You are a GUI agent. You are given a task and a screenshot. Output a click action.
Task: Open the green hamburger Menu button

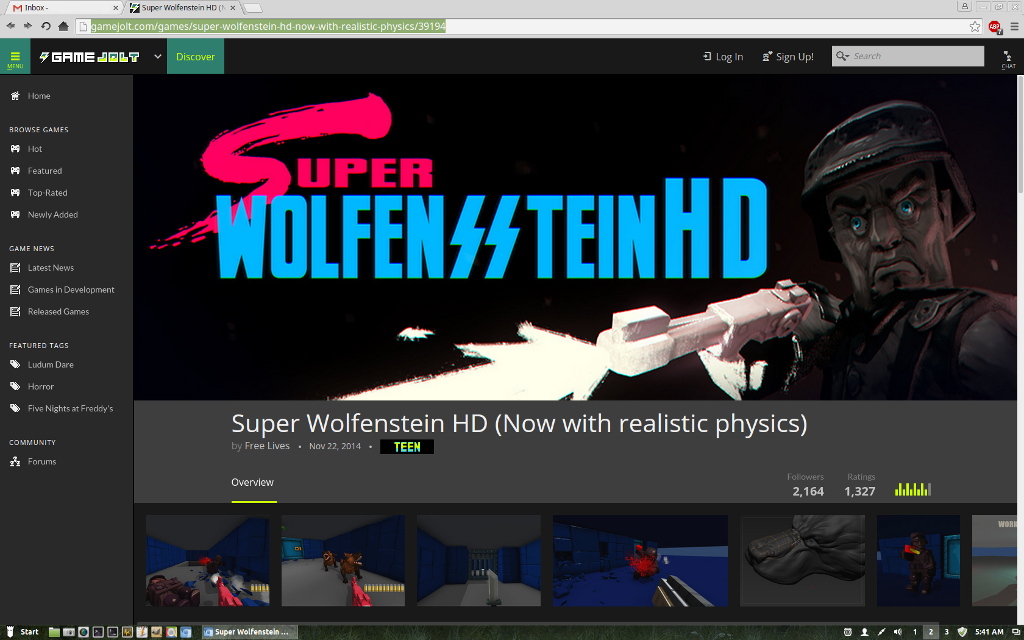click(15, 56)
